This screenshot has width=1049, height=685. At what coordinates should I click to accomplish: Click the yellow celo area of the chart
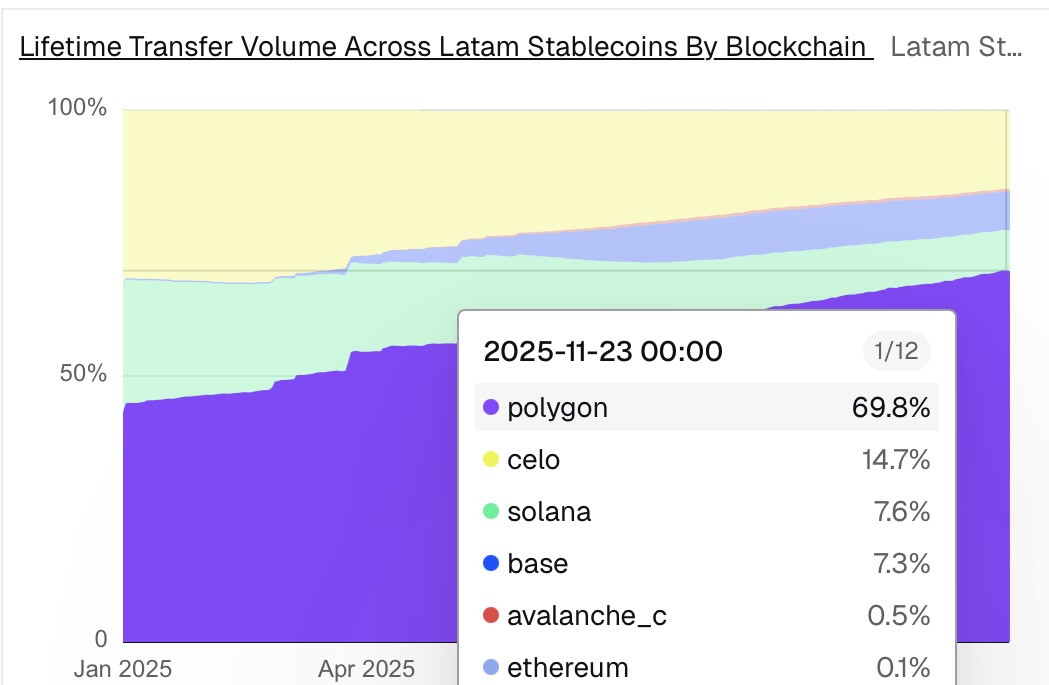click(468, 167)
